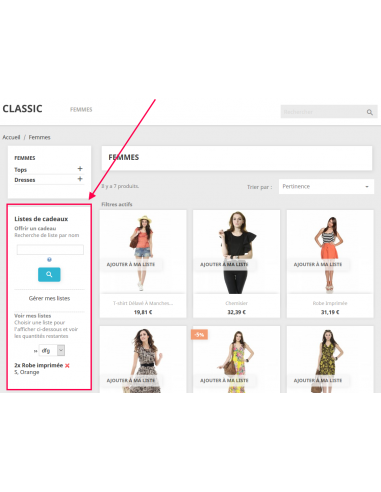
Task: Open the Tops category link
Action: click(x=20, y=170)
